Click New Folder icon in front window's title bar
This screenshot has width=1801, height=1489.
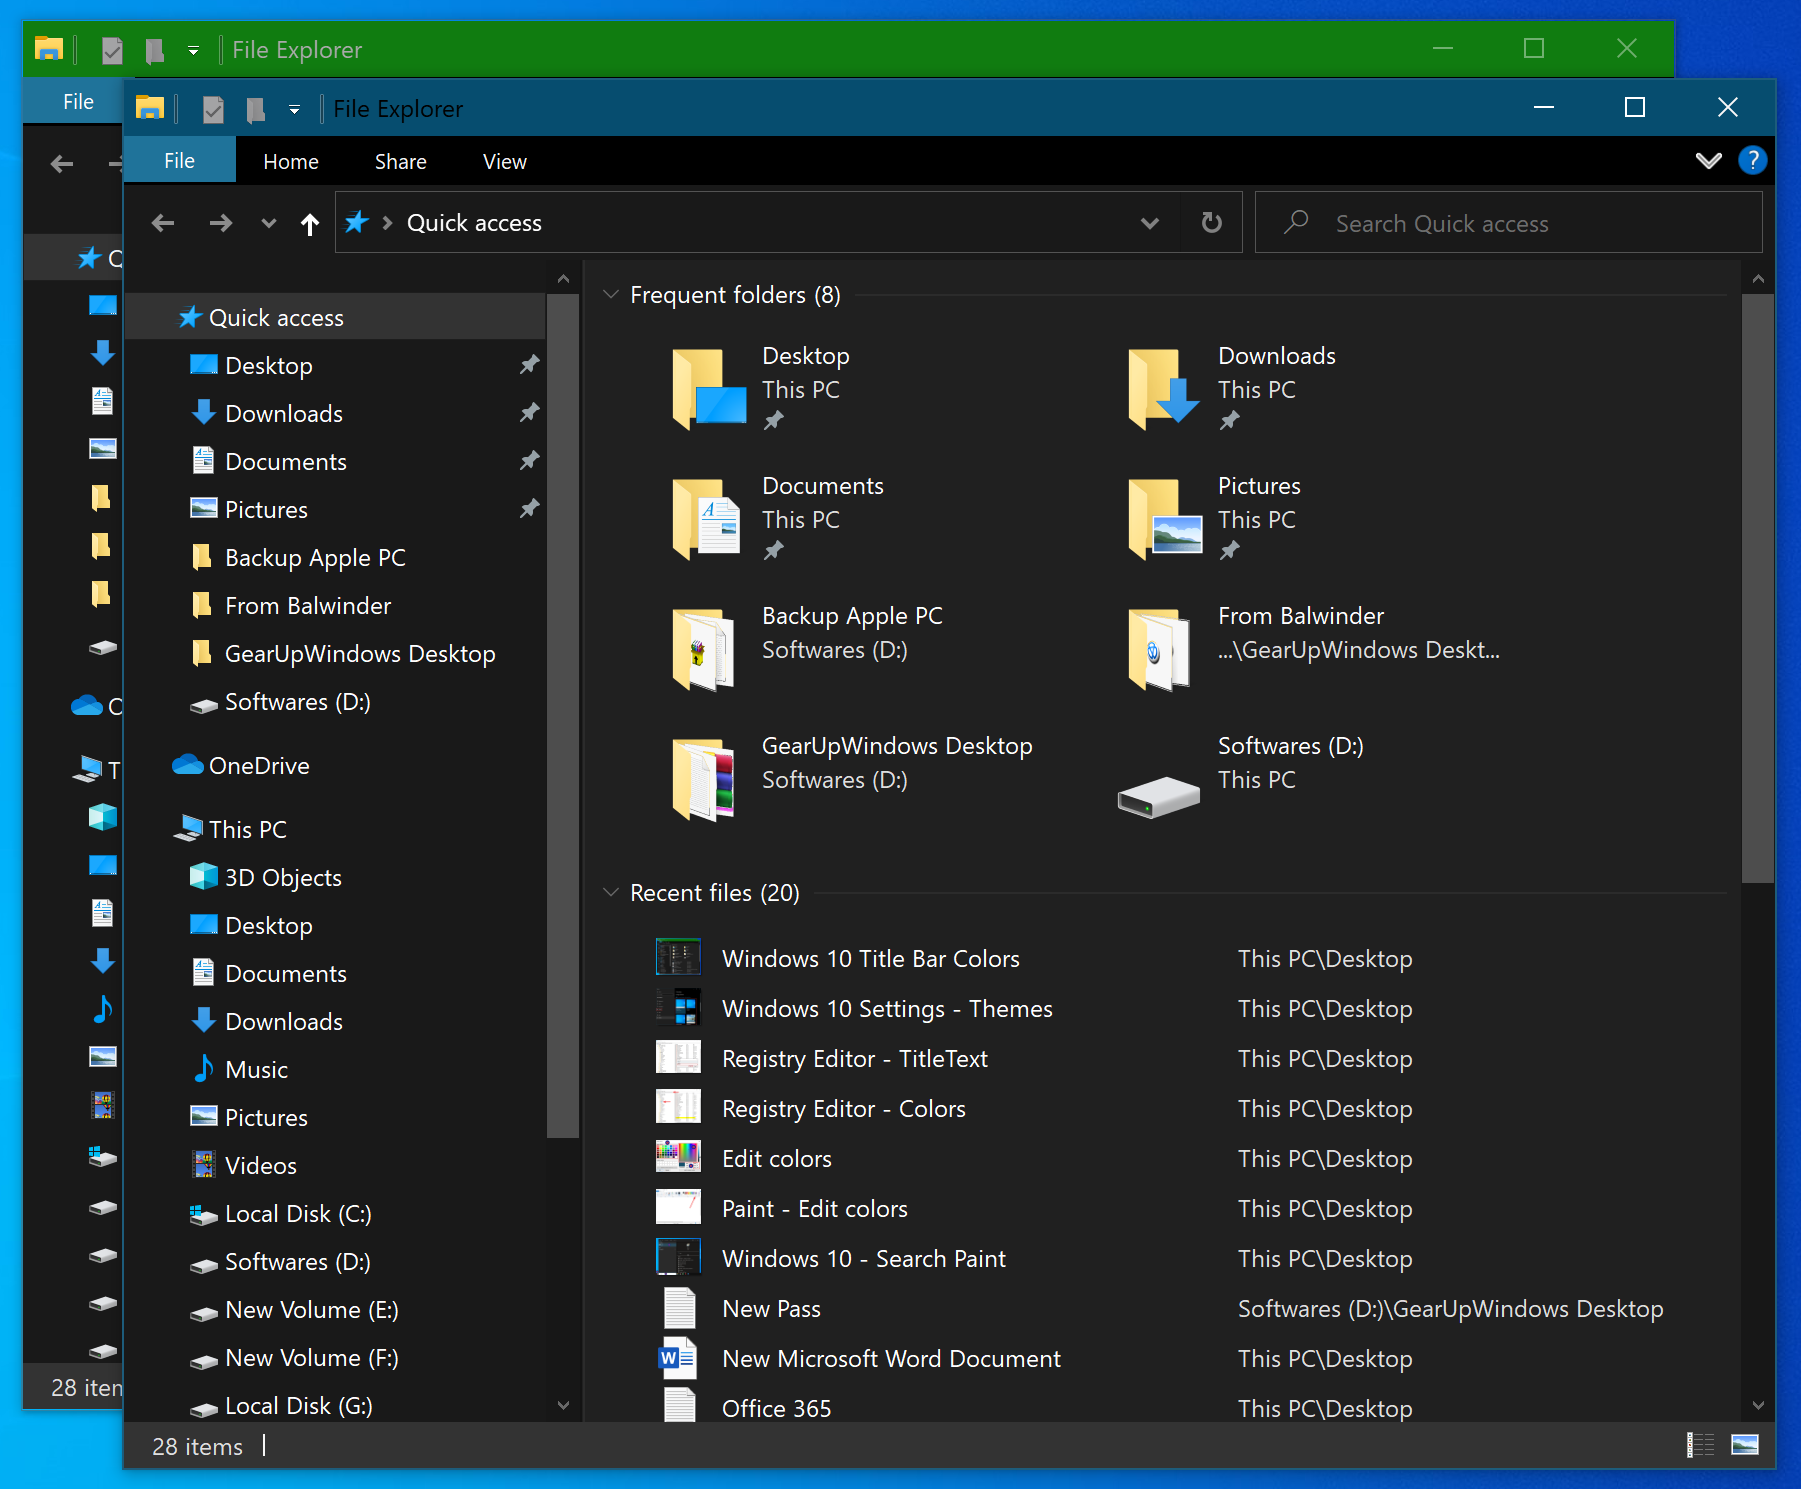click(256, 109)
